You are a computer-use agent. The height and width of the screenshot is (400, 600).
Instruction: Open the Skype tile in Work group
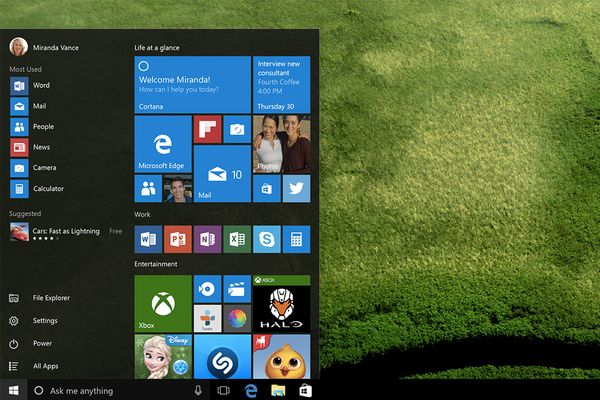point(266,239)
